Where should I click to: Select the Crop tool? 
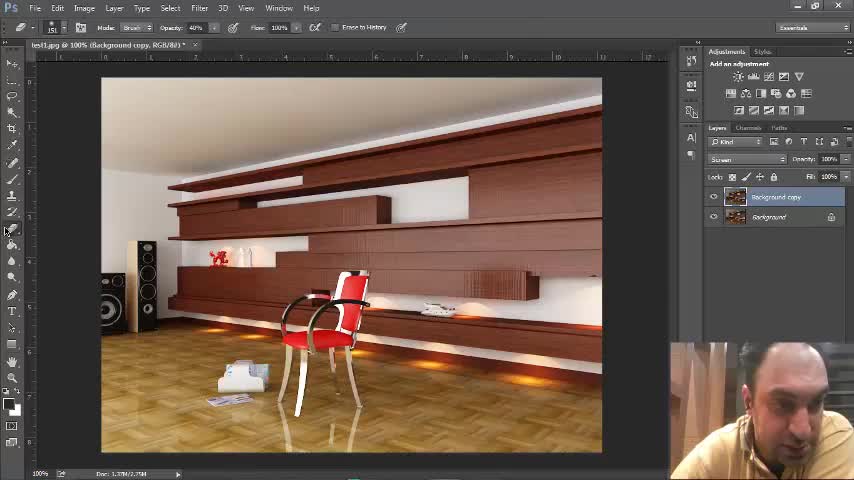11,129
